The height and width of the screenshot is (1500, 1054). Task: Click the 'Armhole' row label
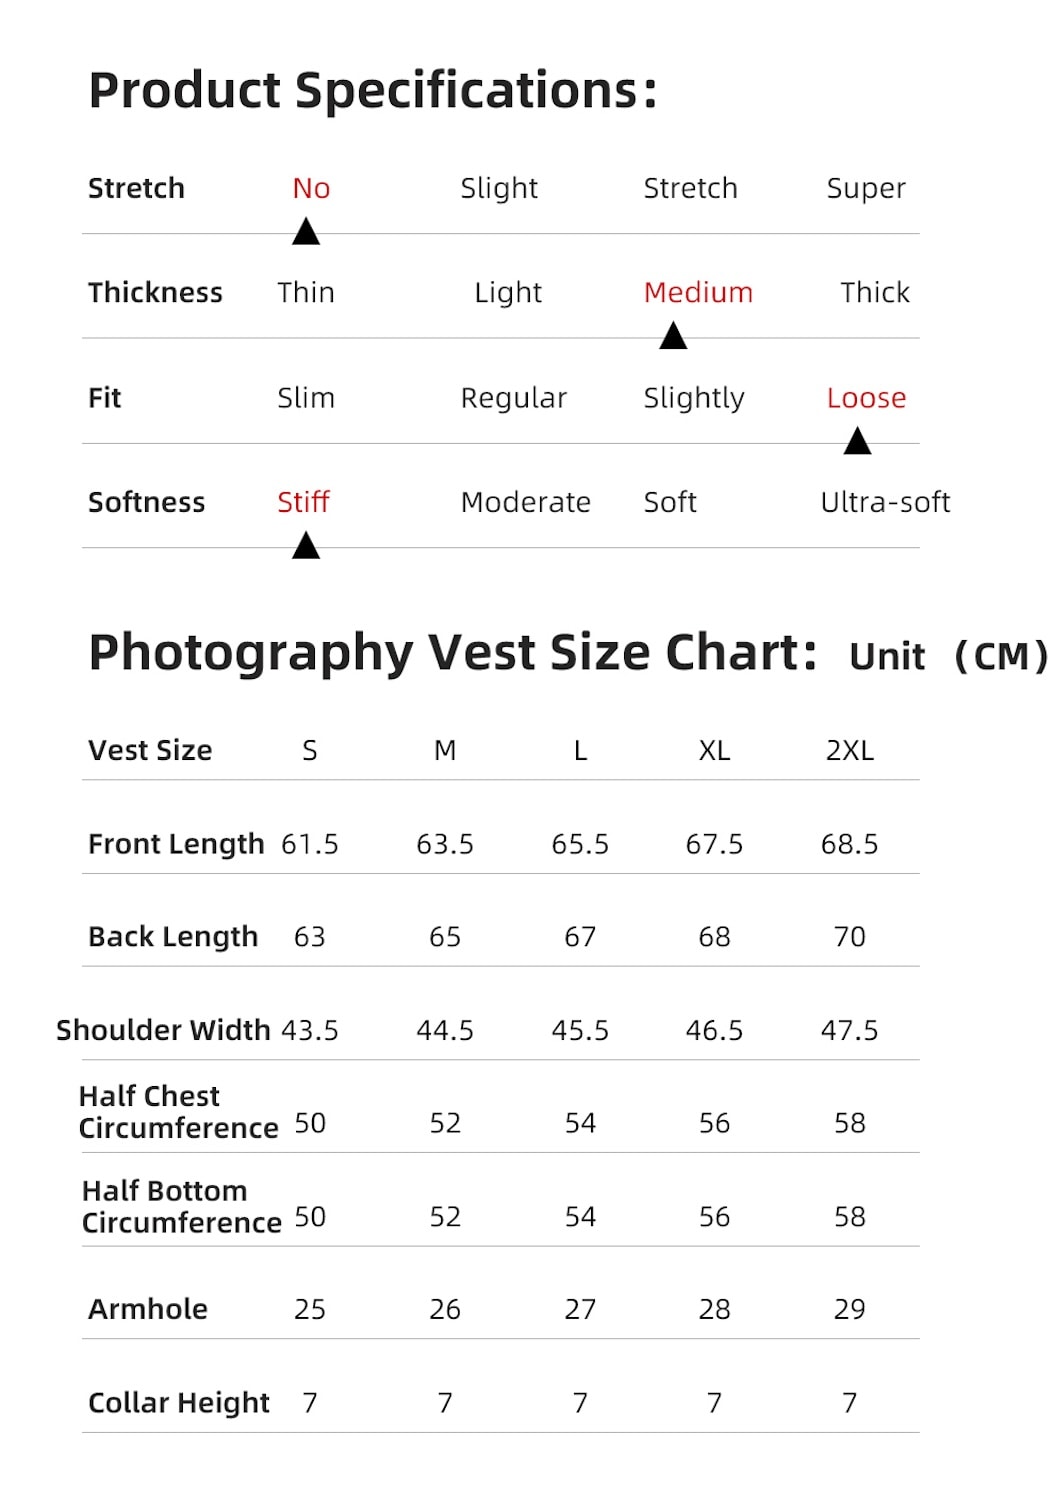(148, 1309)
